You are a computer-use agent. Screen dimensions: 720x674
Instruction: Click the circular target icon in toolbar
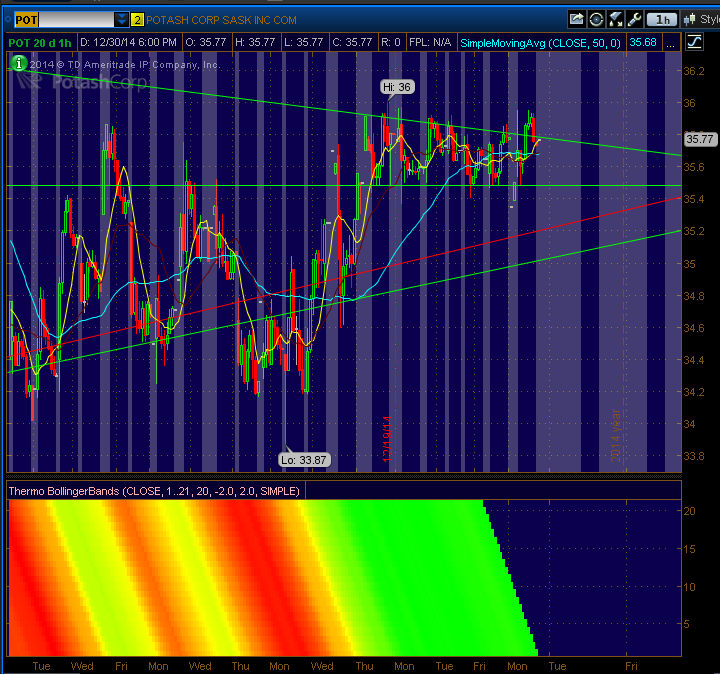[x=596, y=19]
